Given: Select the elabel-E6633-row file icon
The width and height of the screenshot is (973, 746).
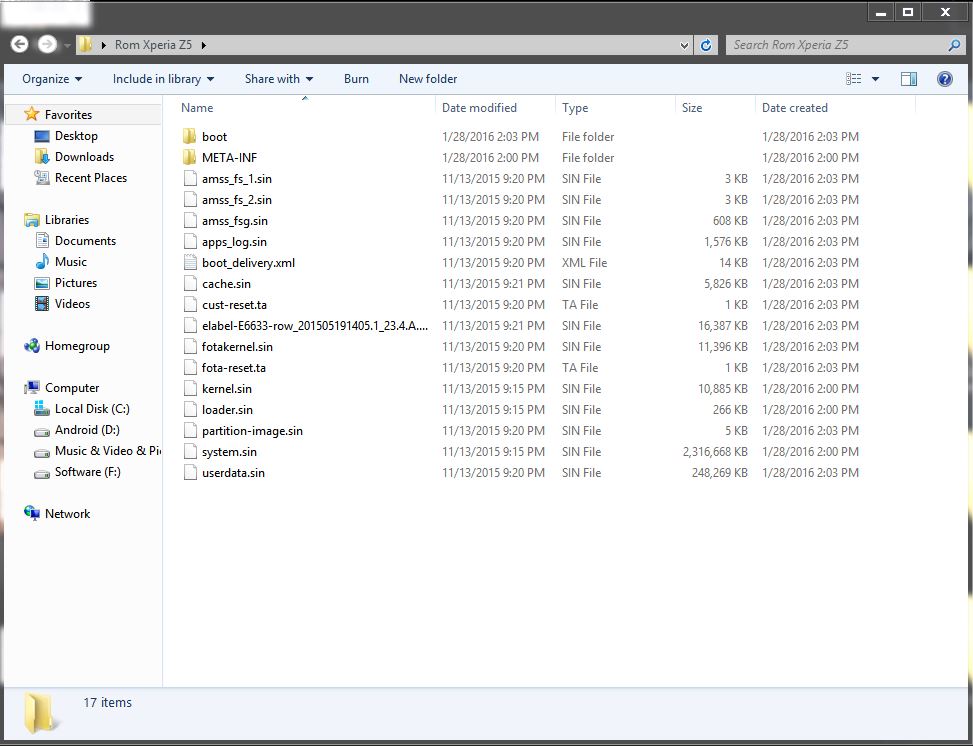Looking at the screenshot, I should (190, 326).
